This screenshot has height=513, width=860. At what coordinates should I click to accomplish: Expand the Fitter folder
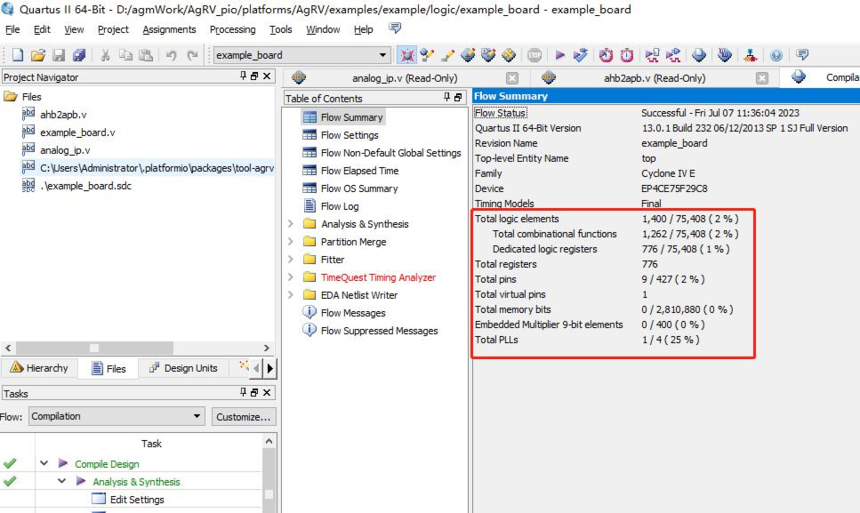click(291, 259)
